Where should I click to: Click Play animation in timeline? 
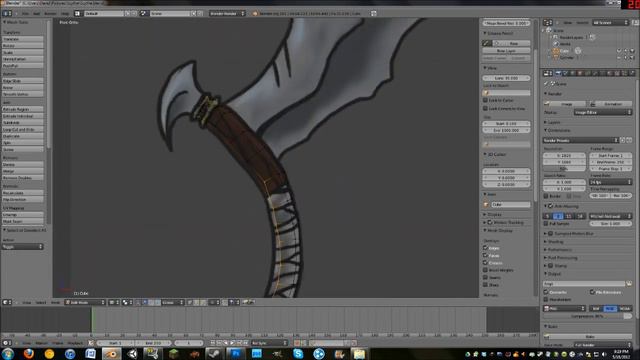233,343
